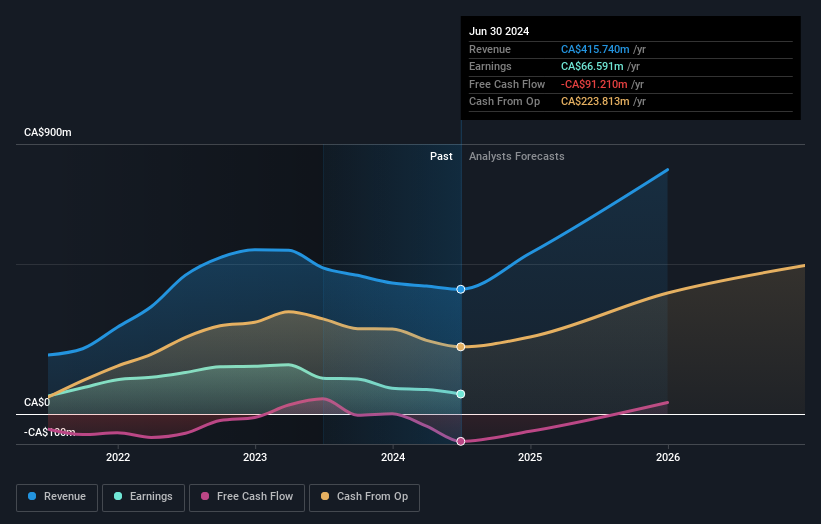Click the pink Free Cash Flow data point marker
Screen dimensions: 821x524
point(461,442)
